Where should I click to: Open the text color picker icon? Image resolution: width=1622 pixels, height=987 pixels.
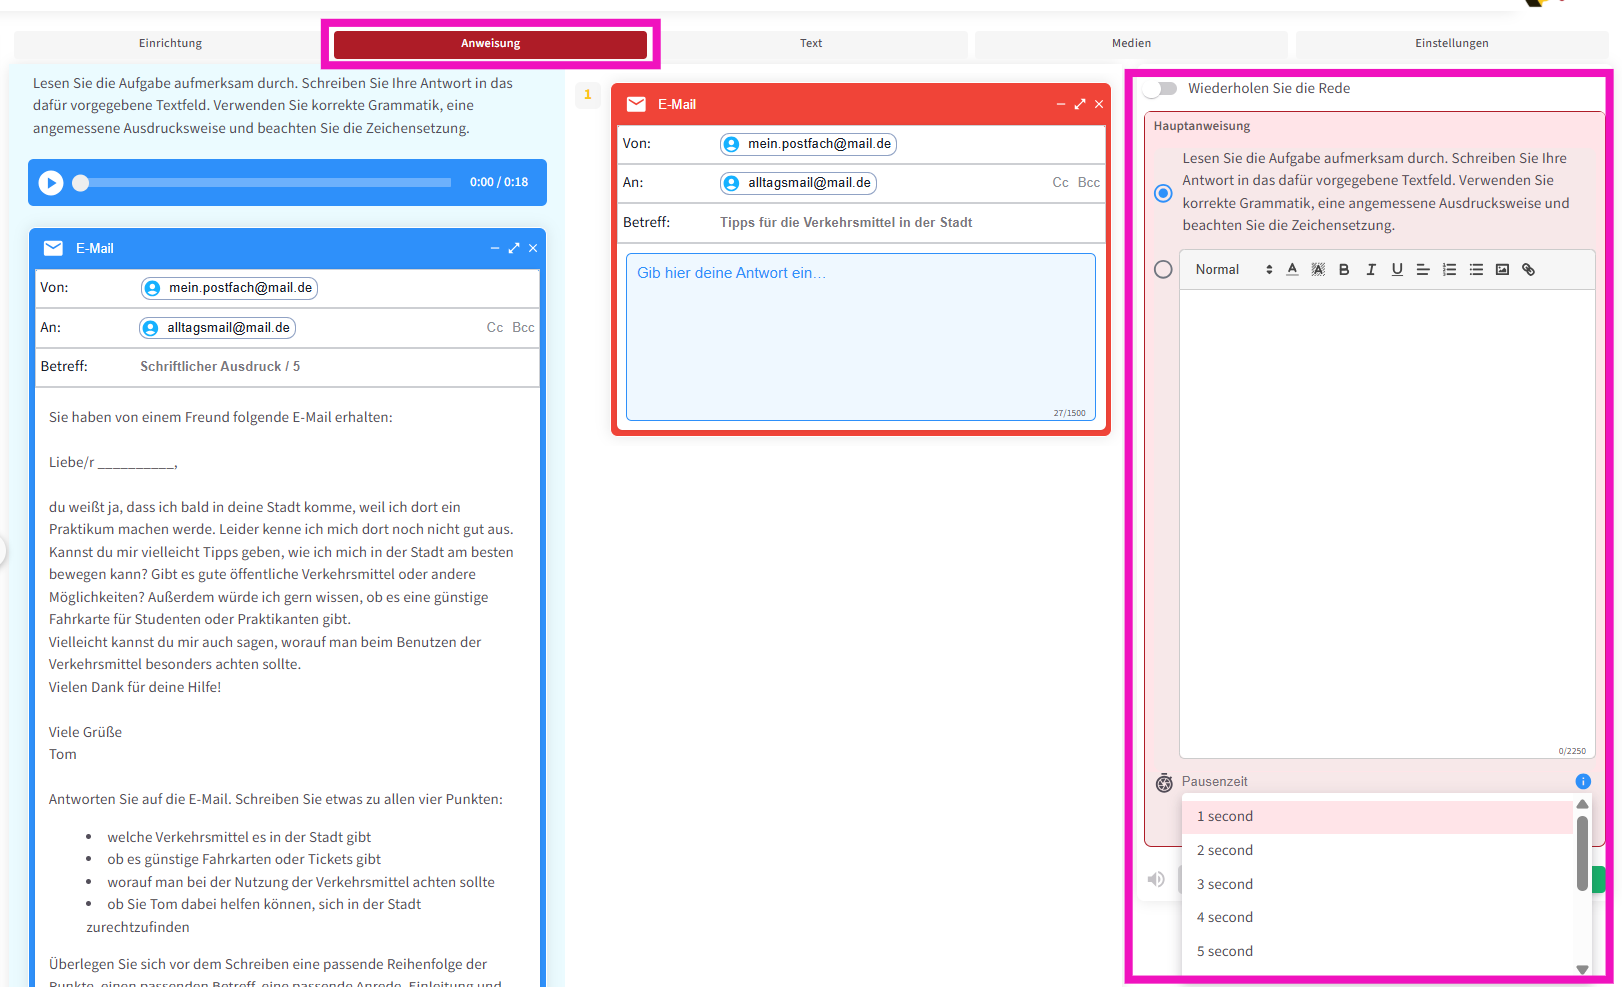(1292, 270)
